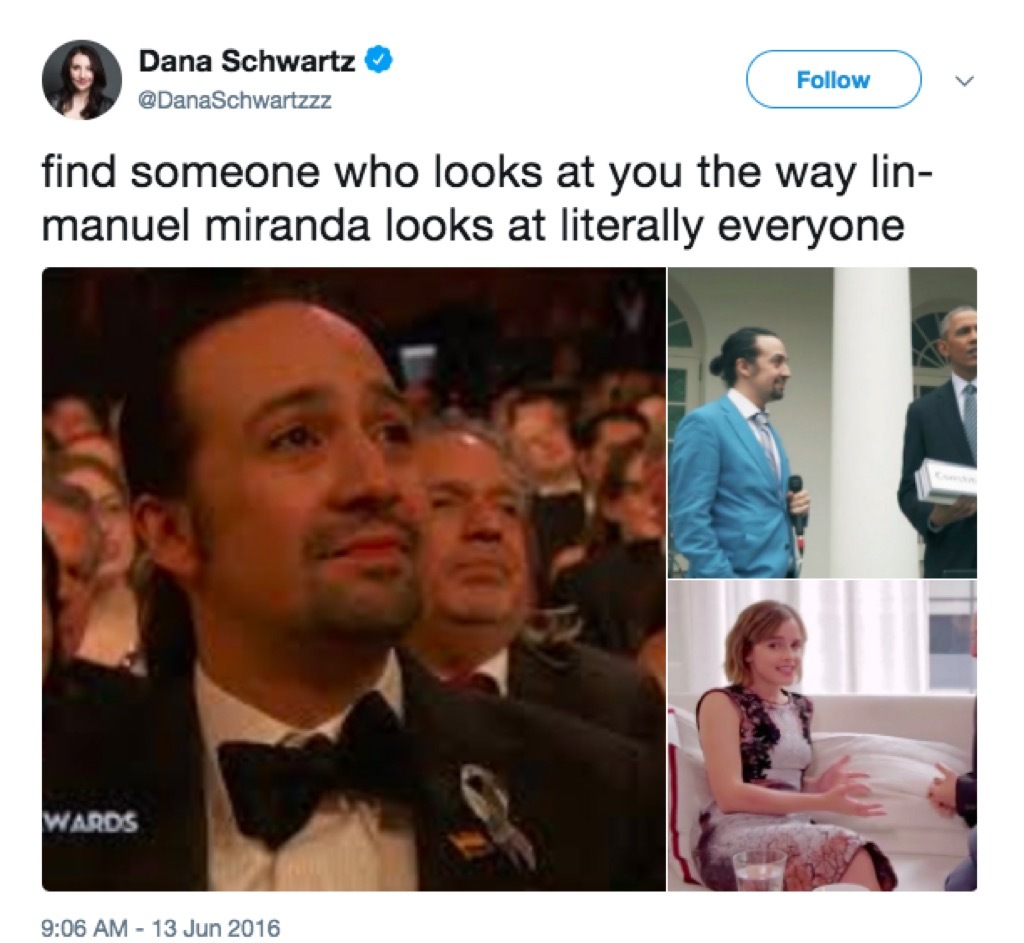Click the Dana Schwartz display name
The height and width of the screenshot is (943, 1024).
[244, 60]
